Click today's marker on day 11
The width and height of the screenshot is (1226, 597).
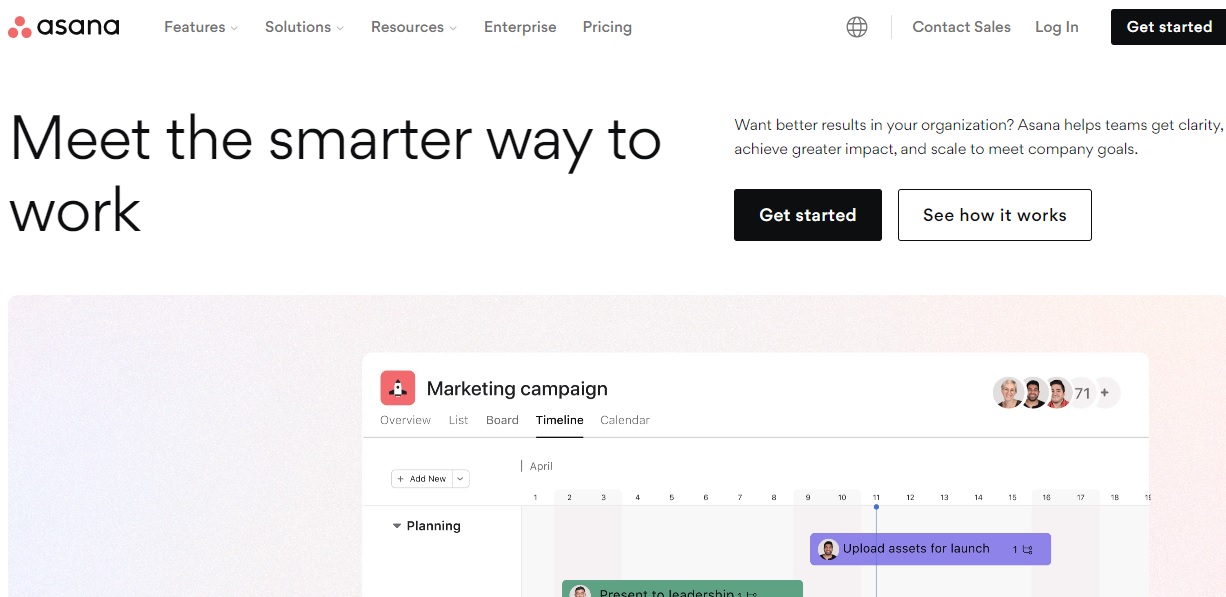pyautogui.click(x=876, y=507)
